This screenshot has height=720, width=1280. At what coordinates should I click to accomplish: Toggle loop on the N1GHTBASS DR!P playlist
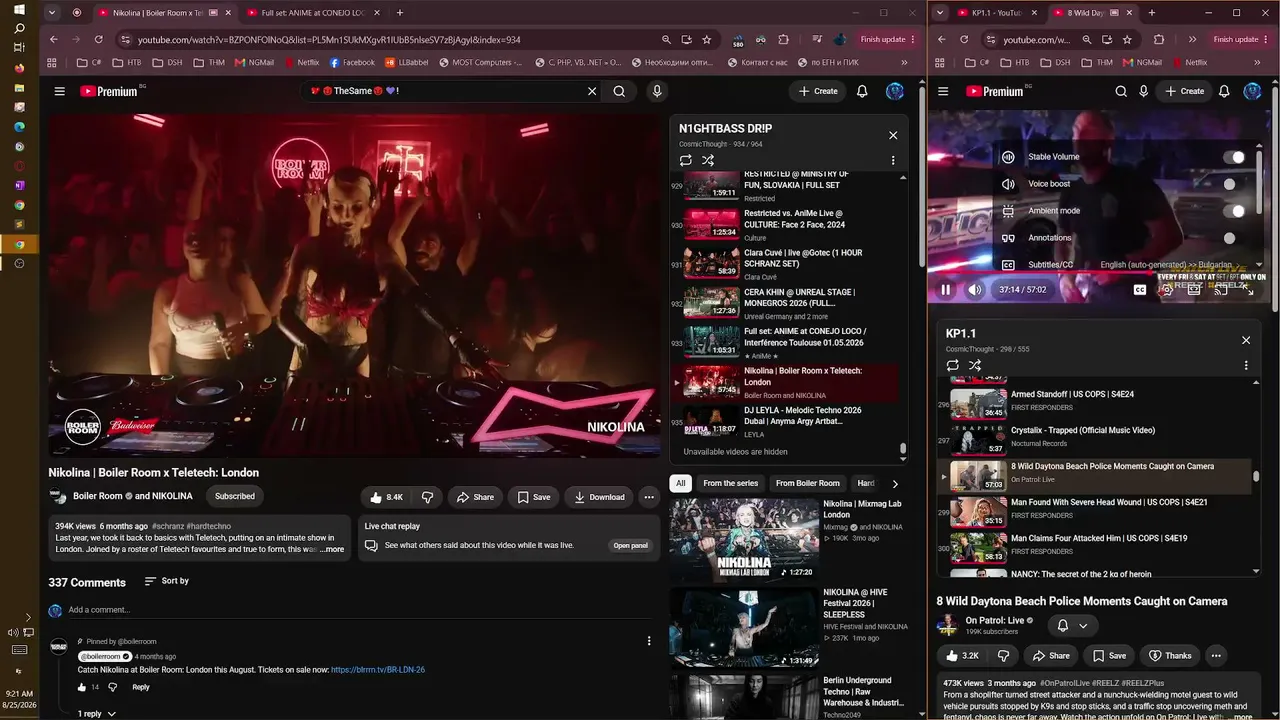coord(685,160)
